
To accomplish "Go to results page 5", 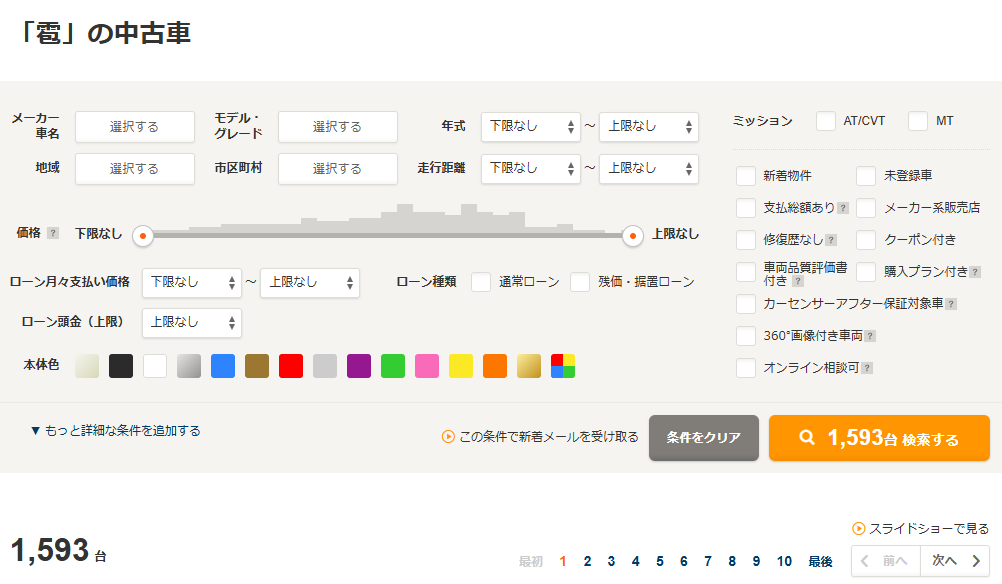I will 660,562.
